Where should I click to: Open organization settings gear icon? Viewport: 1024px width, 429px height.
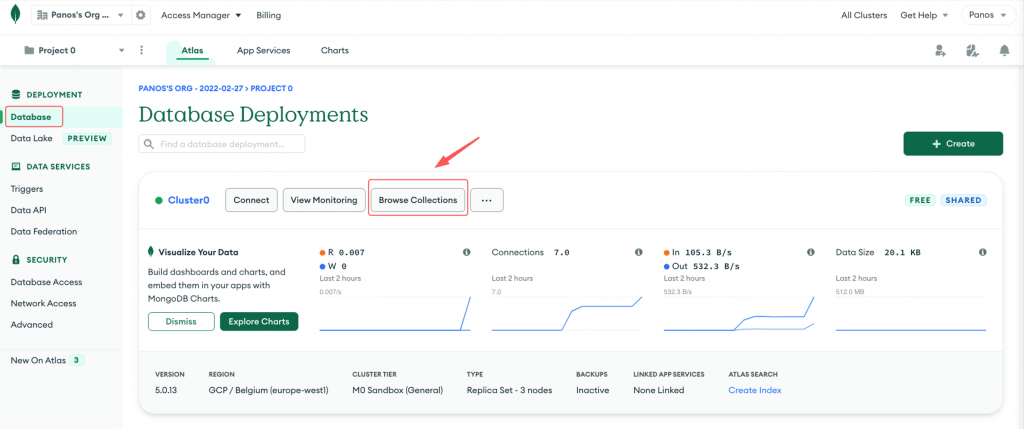(140, 15)
